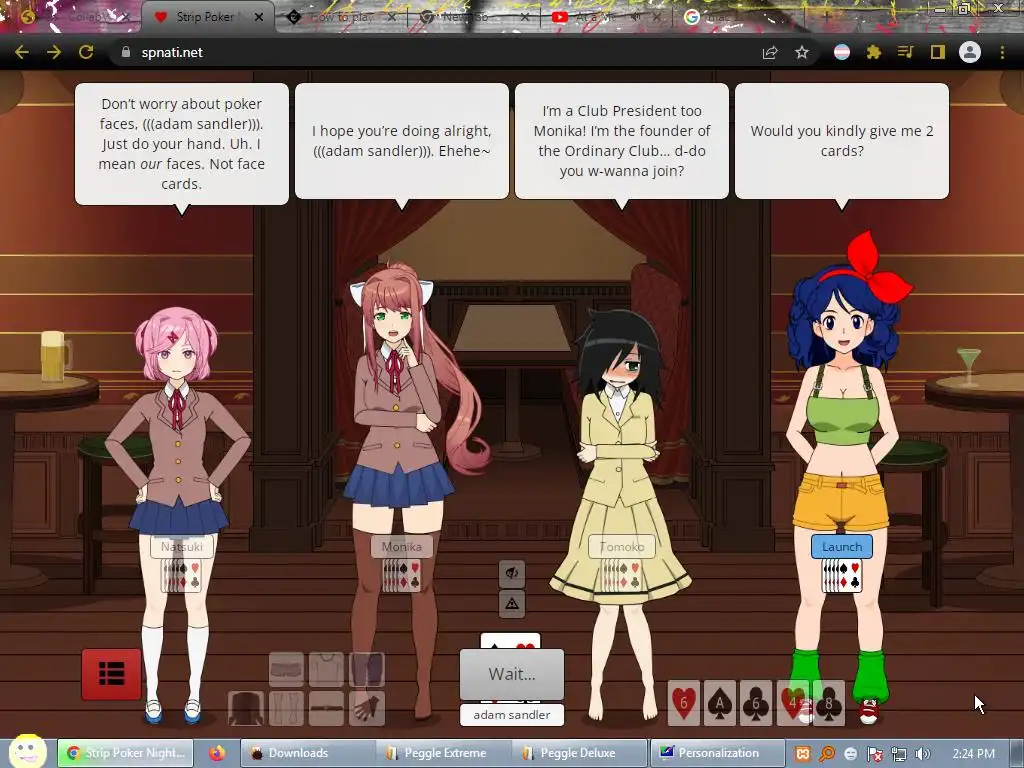Open the Chrome three-dot menu
The image size is (1024, 768).
click(1002, 52)
